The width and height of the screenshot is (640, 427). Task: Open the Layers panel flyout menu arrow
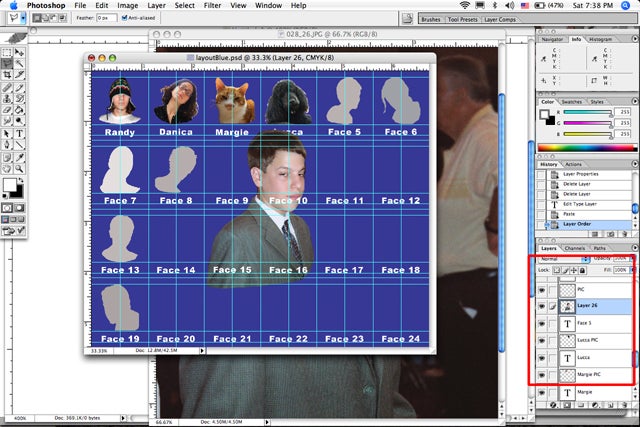(x=635, y=248)
